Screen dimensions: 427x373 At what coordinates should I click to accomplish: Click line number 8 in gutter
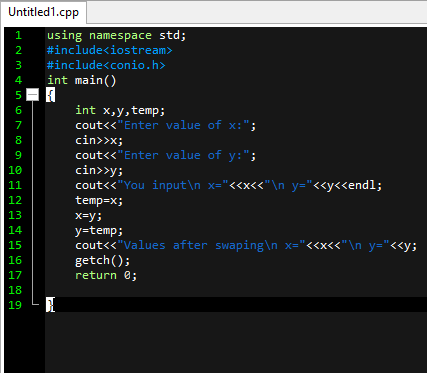(x=18, y=140)
